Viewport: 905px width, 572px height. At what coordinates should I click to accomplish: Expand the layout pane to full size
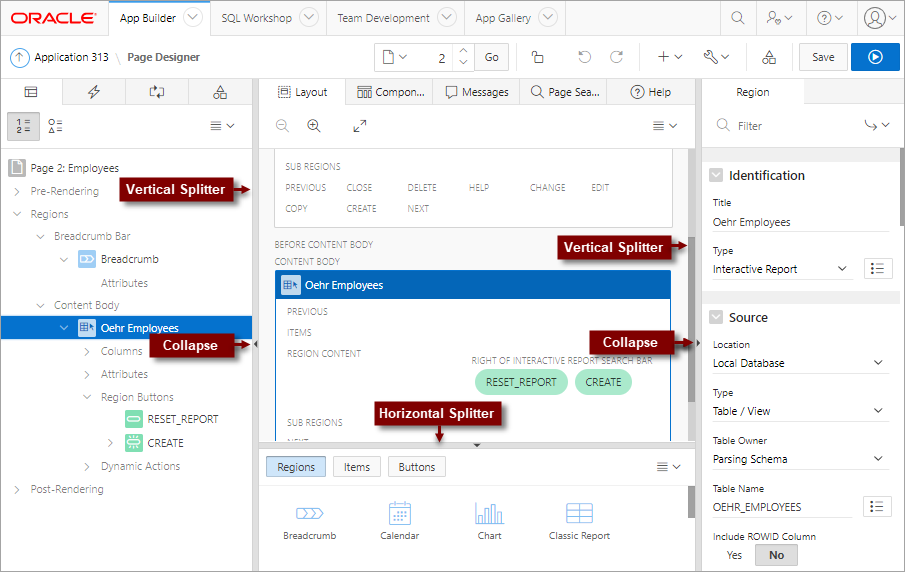[360, 126]
